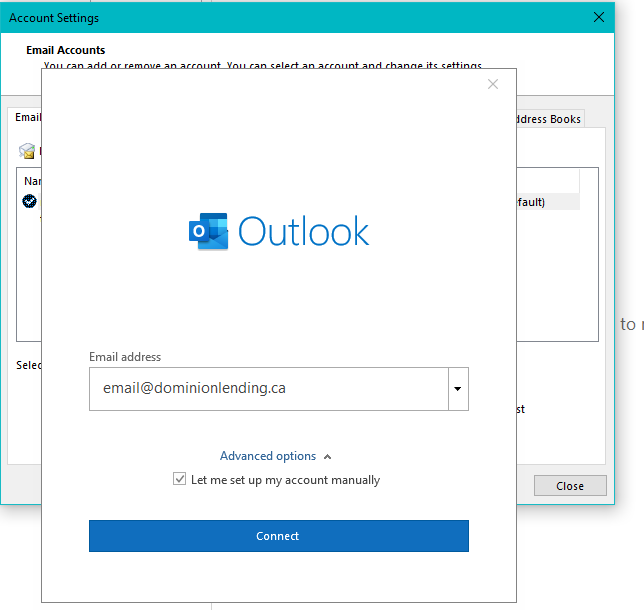Collapse the Advanced options section
This screenshot has width=644, height=610.
[x=275, y=456]
